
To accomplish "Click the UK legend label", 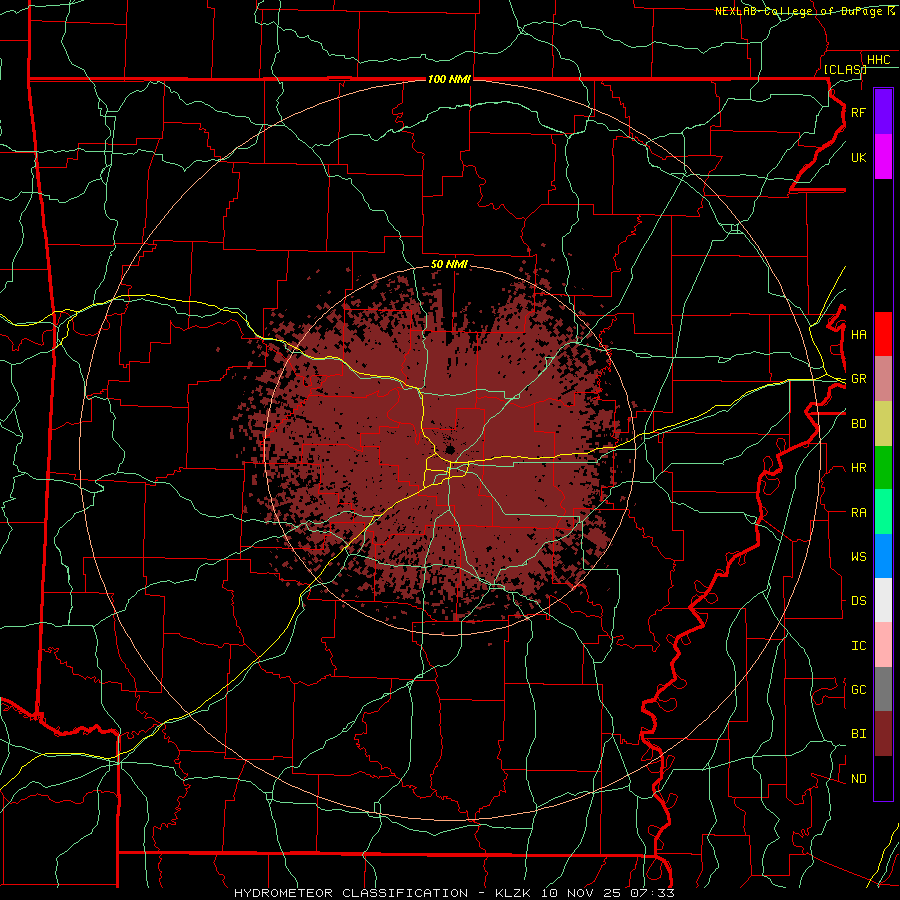I will point(858,157).
